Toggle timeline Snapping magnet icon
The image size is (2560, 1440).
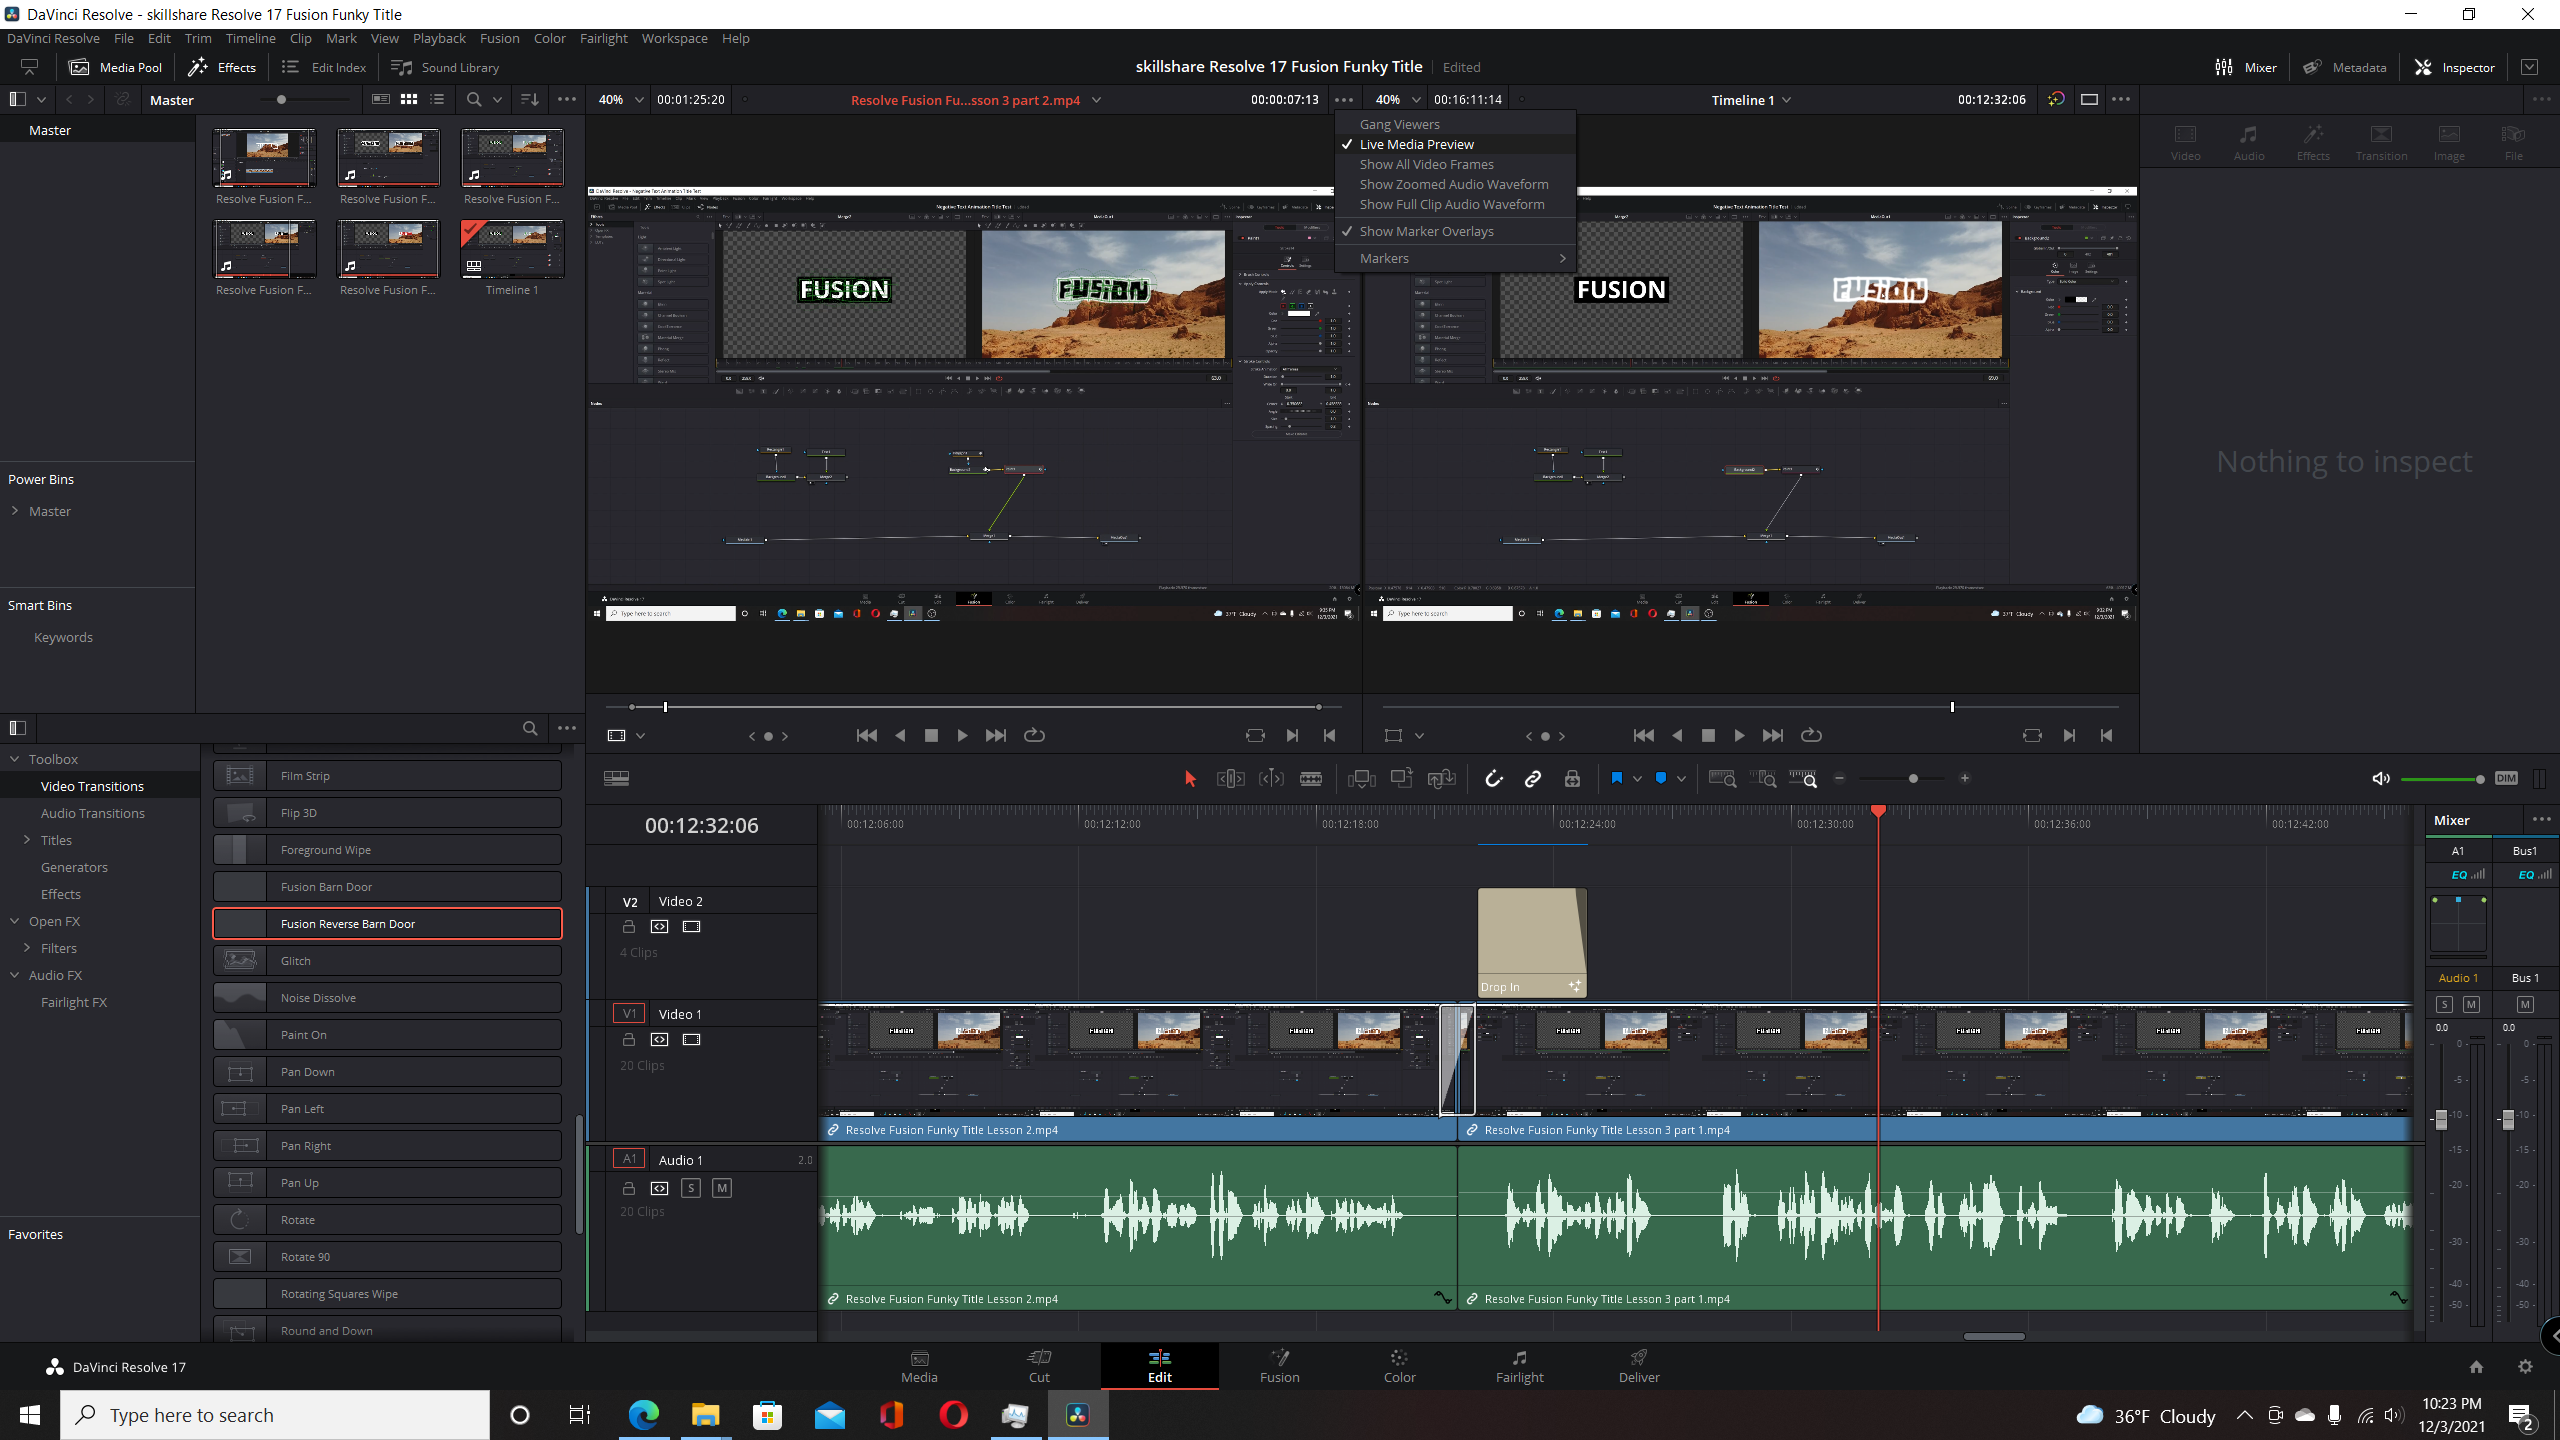coord(1493,779)
